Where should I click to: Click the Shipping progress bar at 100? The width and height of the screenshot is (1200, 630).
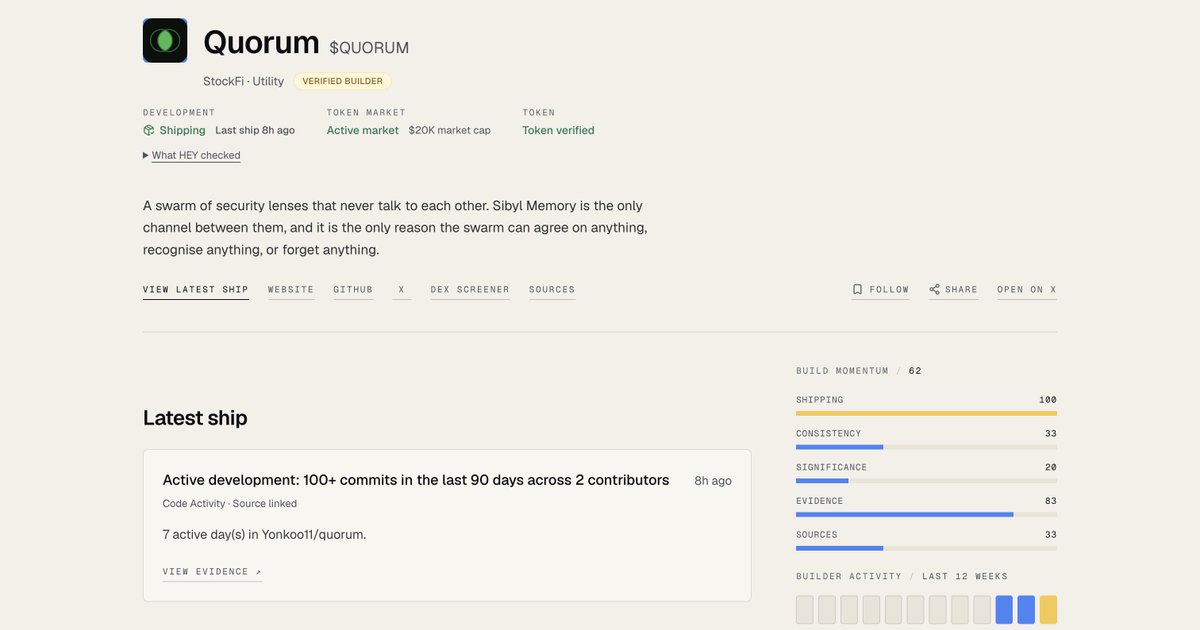[x=926, y=413]
